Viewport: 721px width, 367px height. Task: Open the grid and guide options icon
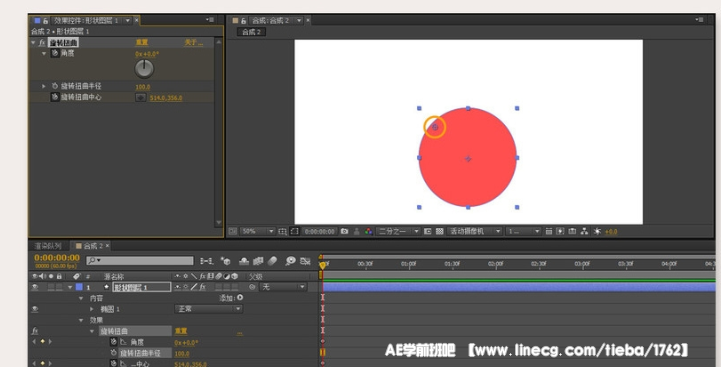click(x=283, y=231)
